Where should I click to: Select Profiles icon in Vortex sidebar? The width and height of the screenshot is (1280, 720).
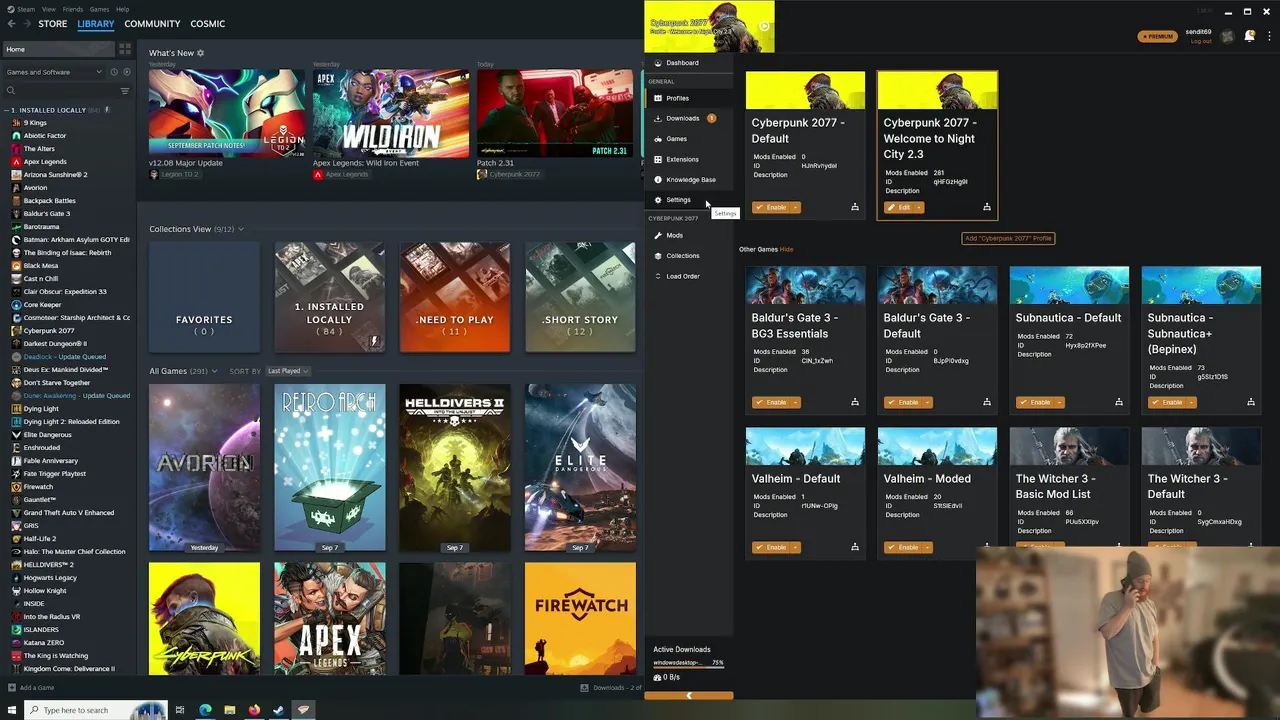(x=658, y=98)
